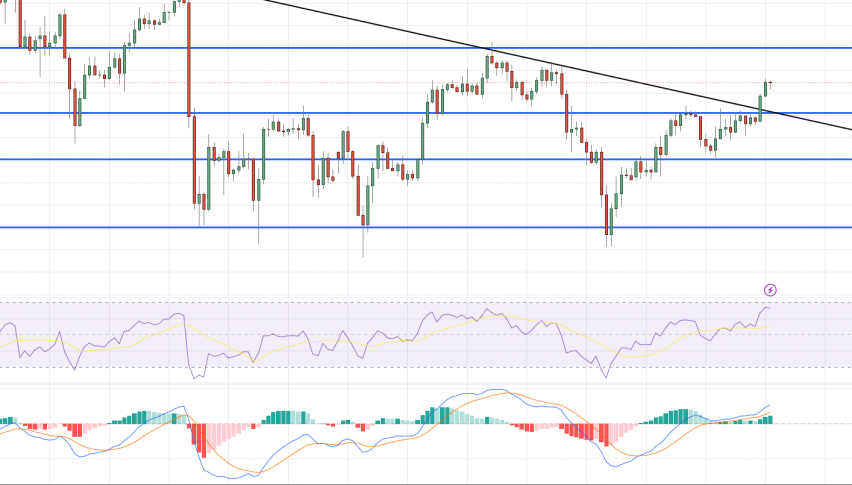This screenshot has height=485, width=852.
Task: Select the second blue horizontal line from top
Action: coord(426,113)
